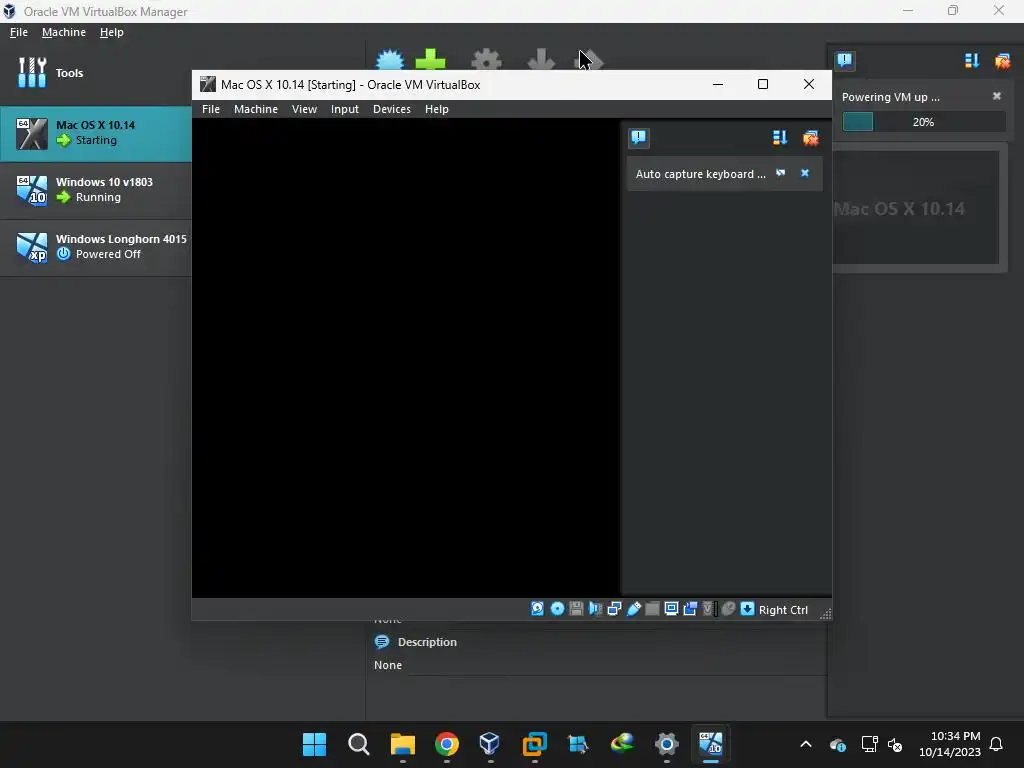Open the Input menu in the VM window
This screenshot has height=768, width=1024.
pyautogui.click(x=345, y=109)
